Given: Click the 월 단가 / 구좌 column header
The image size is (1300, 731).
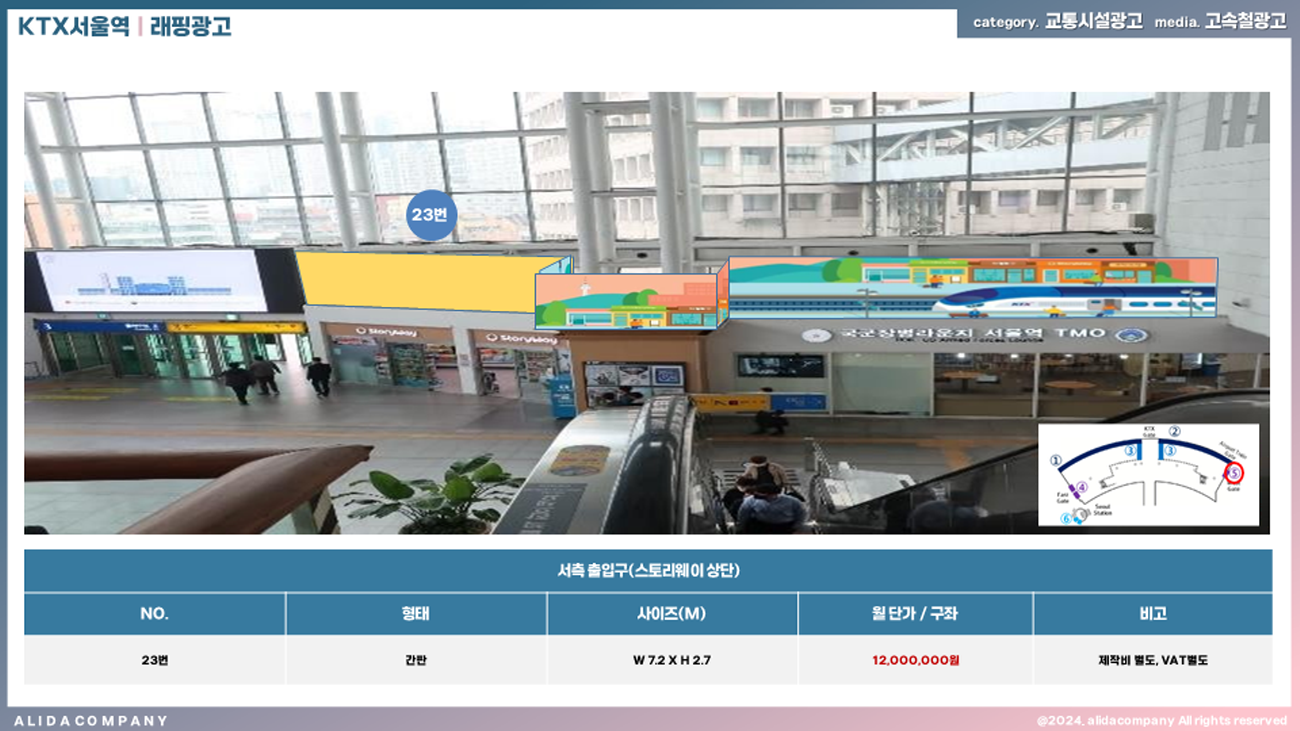Looking at the screenshot, I should 915,613.
